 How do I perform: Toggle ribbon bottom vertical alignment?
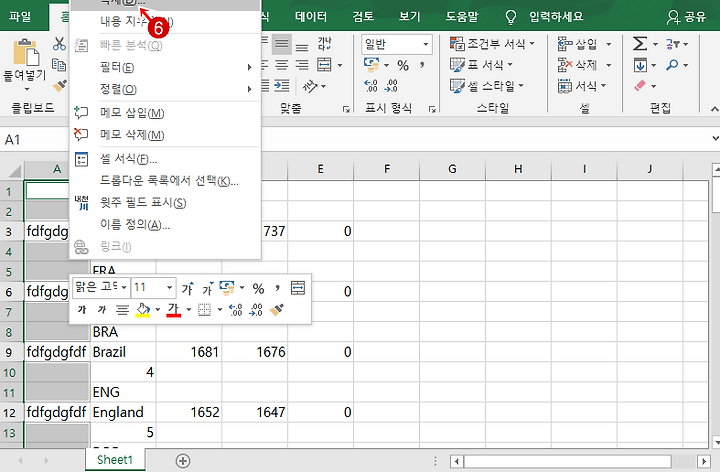(x=302, y=45)
